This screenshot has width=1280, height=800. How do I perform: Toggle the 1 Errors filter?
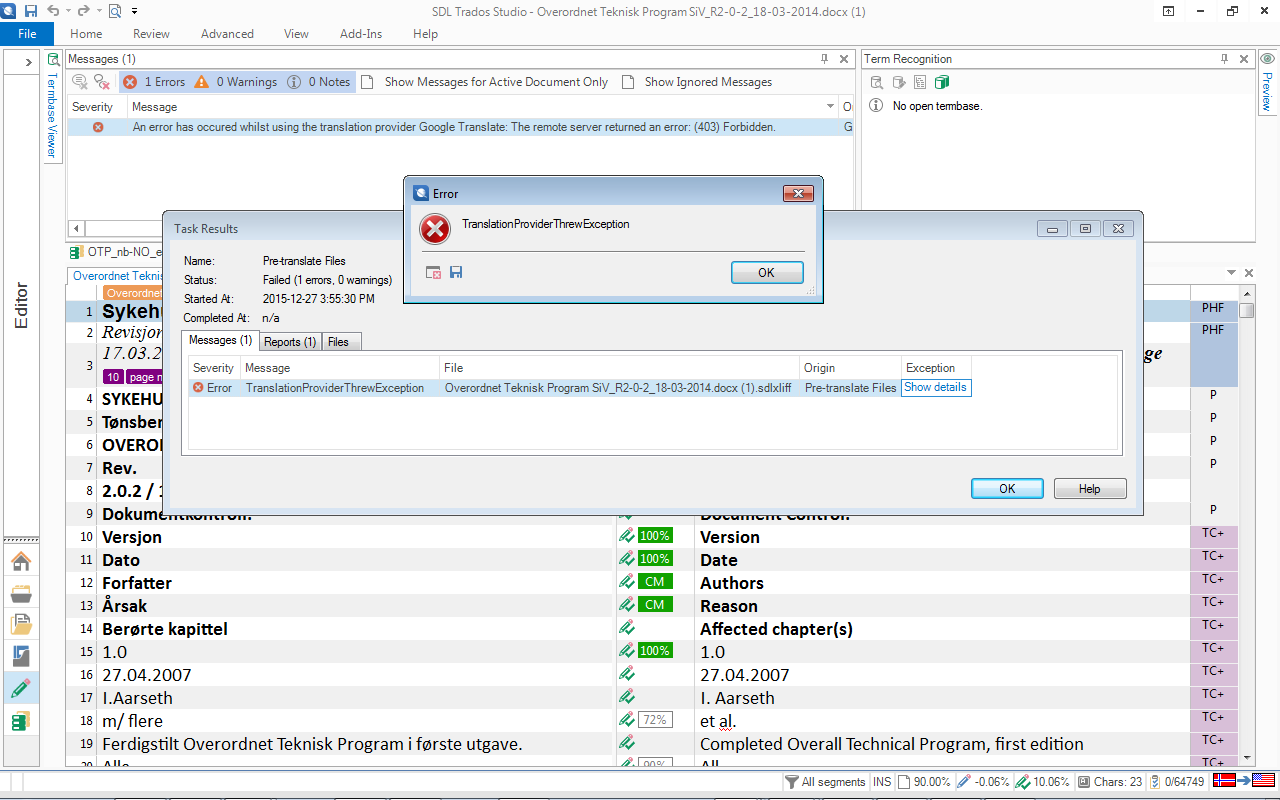154,82
